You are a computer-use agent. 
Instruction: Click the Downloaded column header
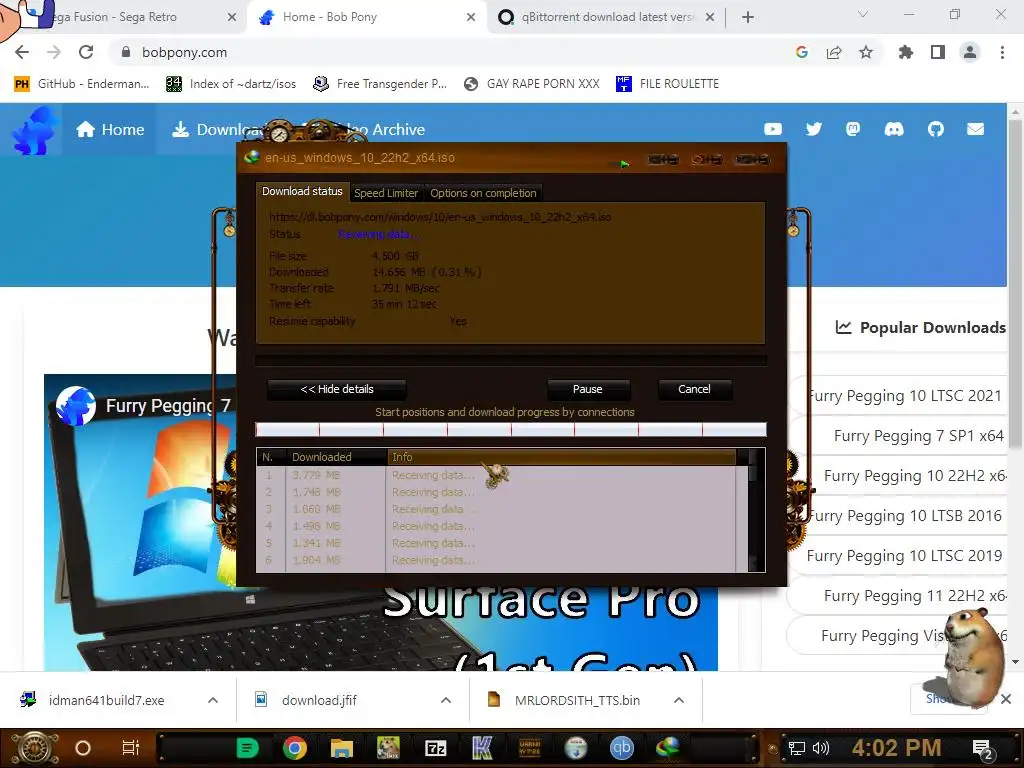[x=336, y=457]
